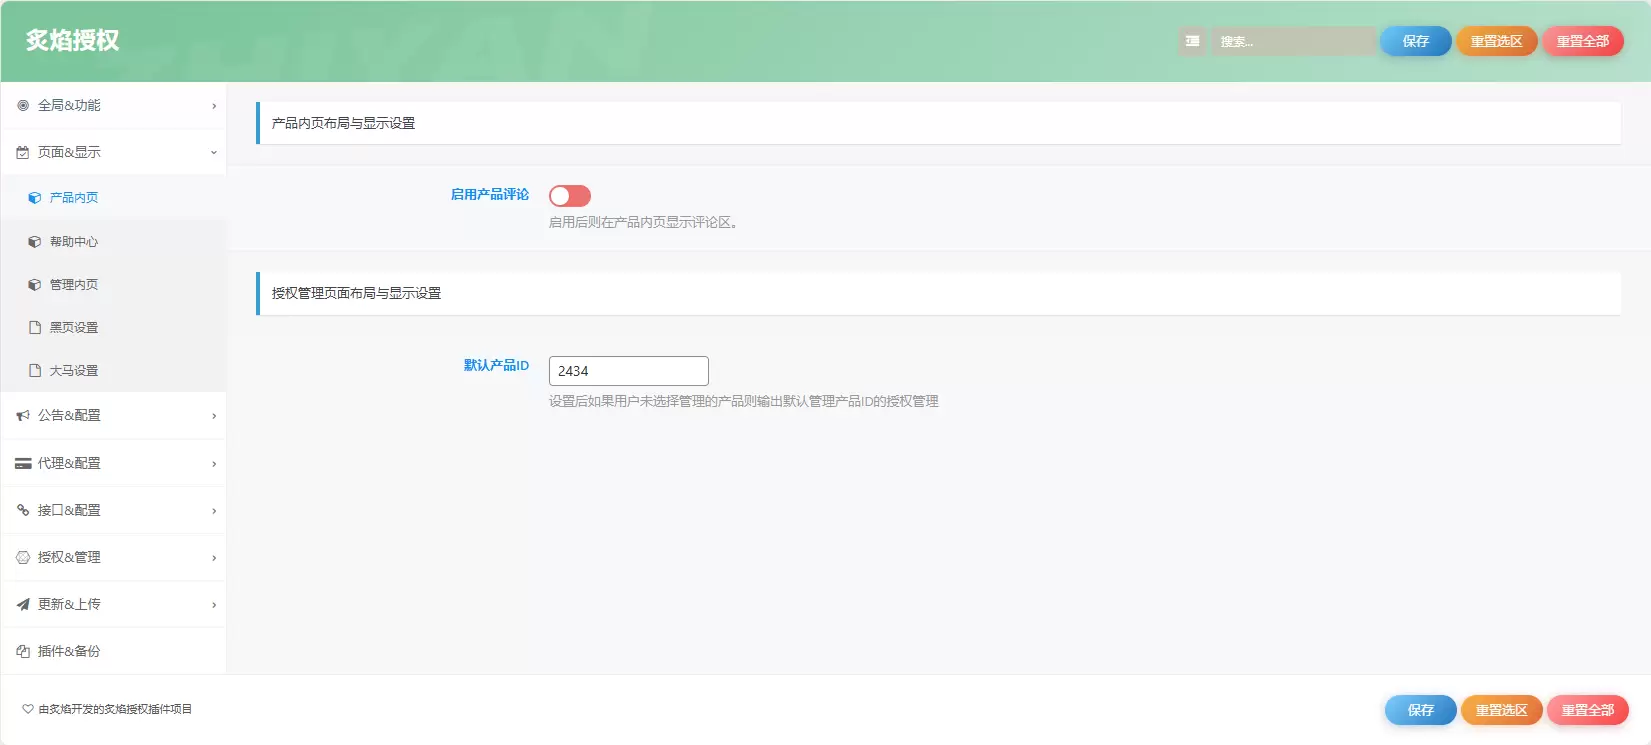
Task: Click the 全局&功能 sidebar icon
Action: point(23,105)
